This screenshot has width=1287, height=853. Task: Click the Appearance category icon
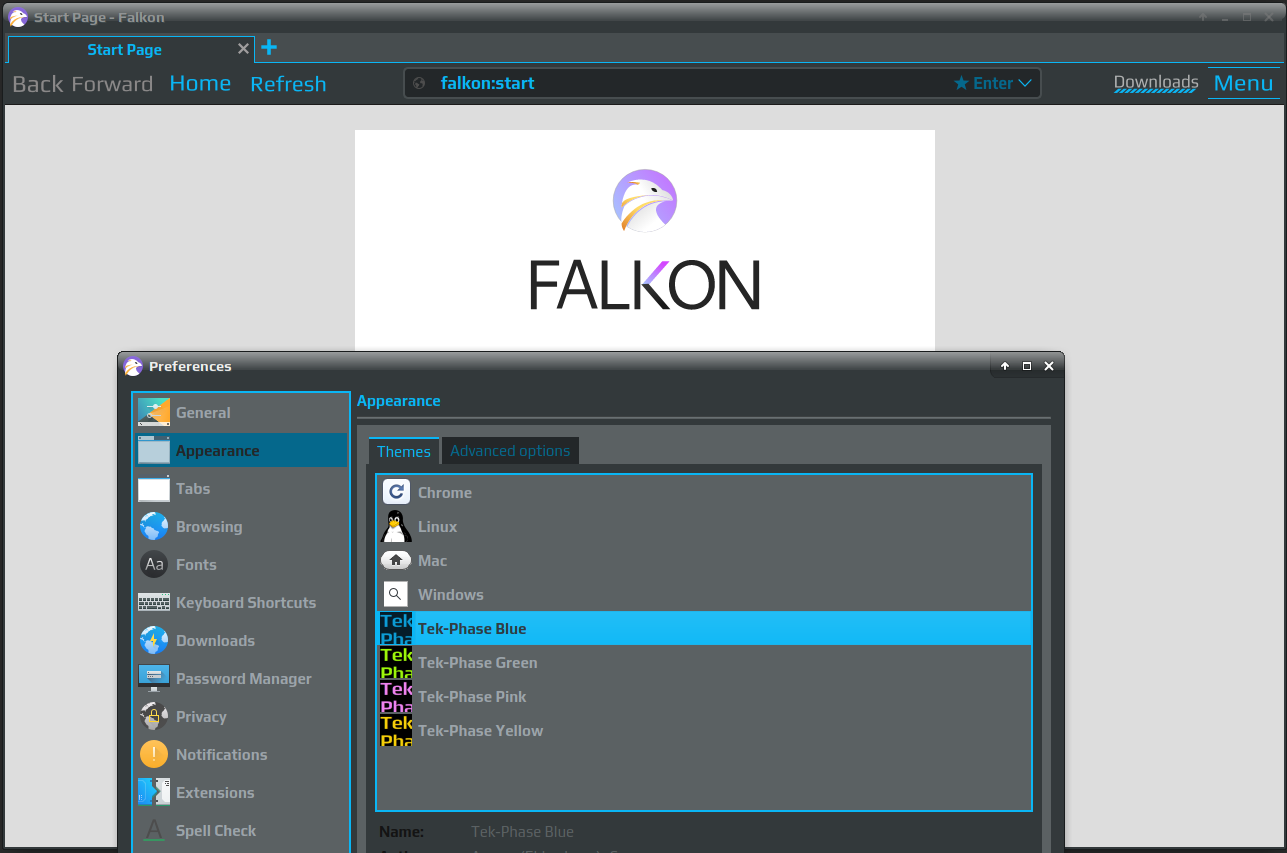click(x=154, y=450)
